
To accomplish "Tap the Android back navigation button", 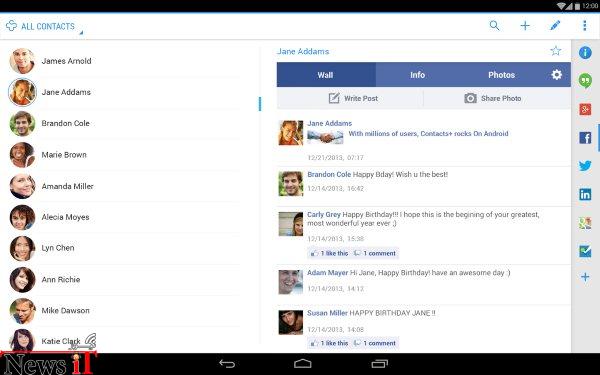I will point(227,364).
